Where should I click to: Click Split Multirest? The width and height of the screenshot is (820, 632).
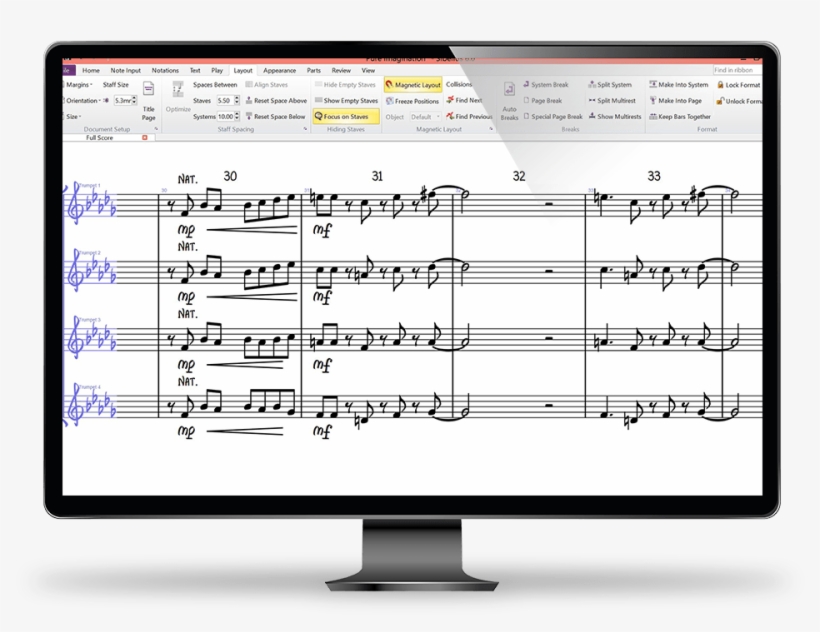click(x=612, y=100)
